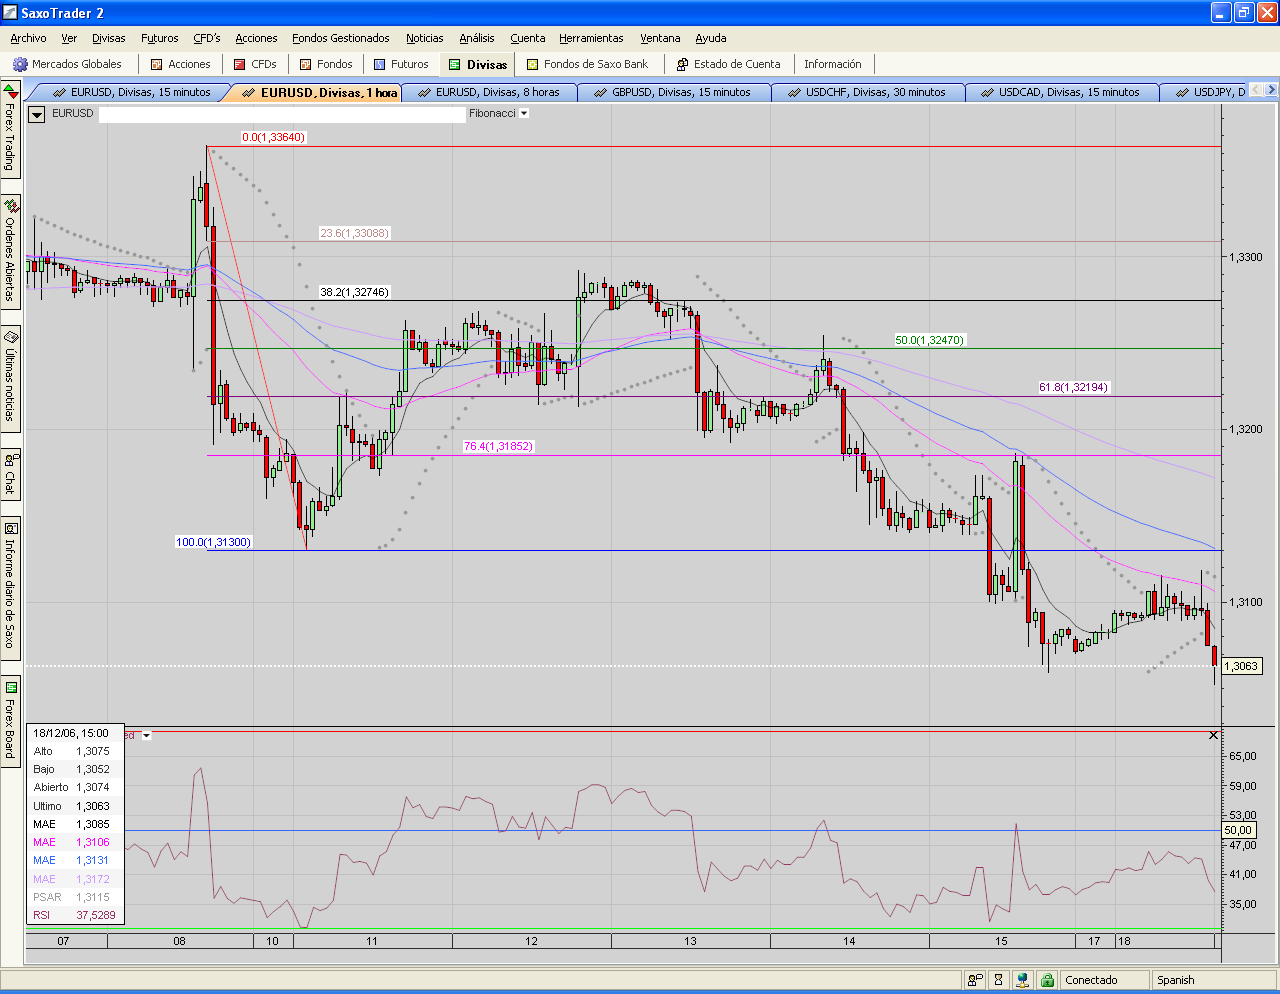
Task: Open the Noticias menu
Action: point(425,38)
